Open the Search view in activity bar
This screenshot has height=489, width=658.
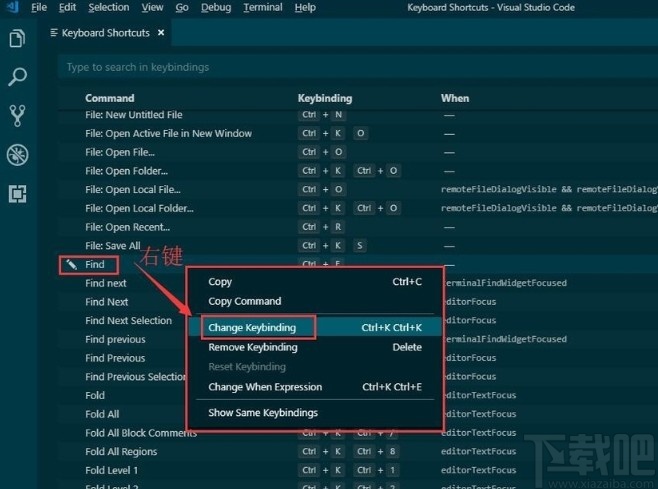(17, 77)
